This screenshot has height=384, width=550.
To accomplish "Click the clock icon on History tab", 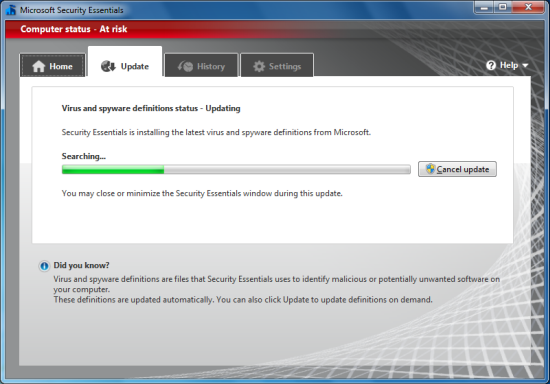I will [x=185, y=66].
